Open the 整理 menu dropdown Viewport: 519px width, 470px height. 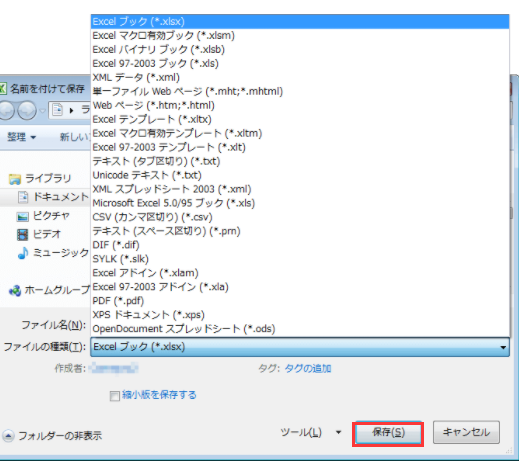coord(22,137)
